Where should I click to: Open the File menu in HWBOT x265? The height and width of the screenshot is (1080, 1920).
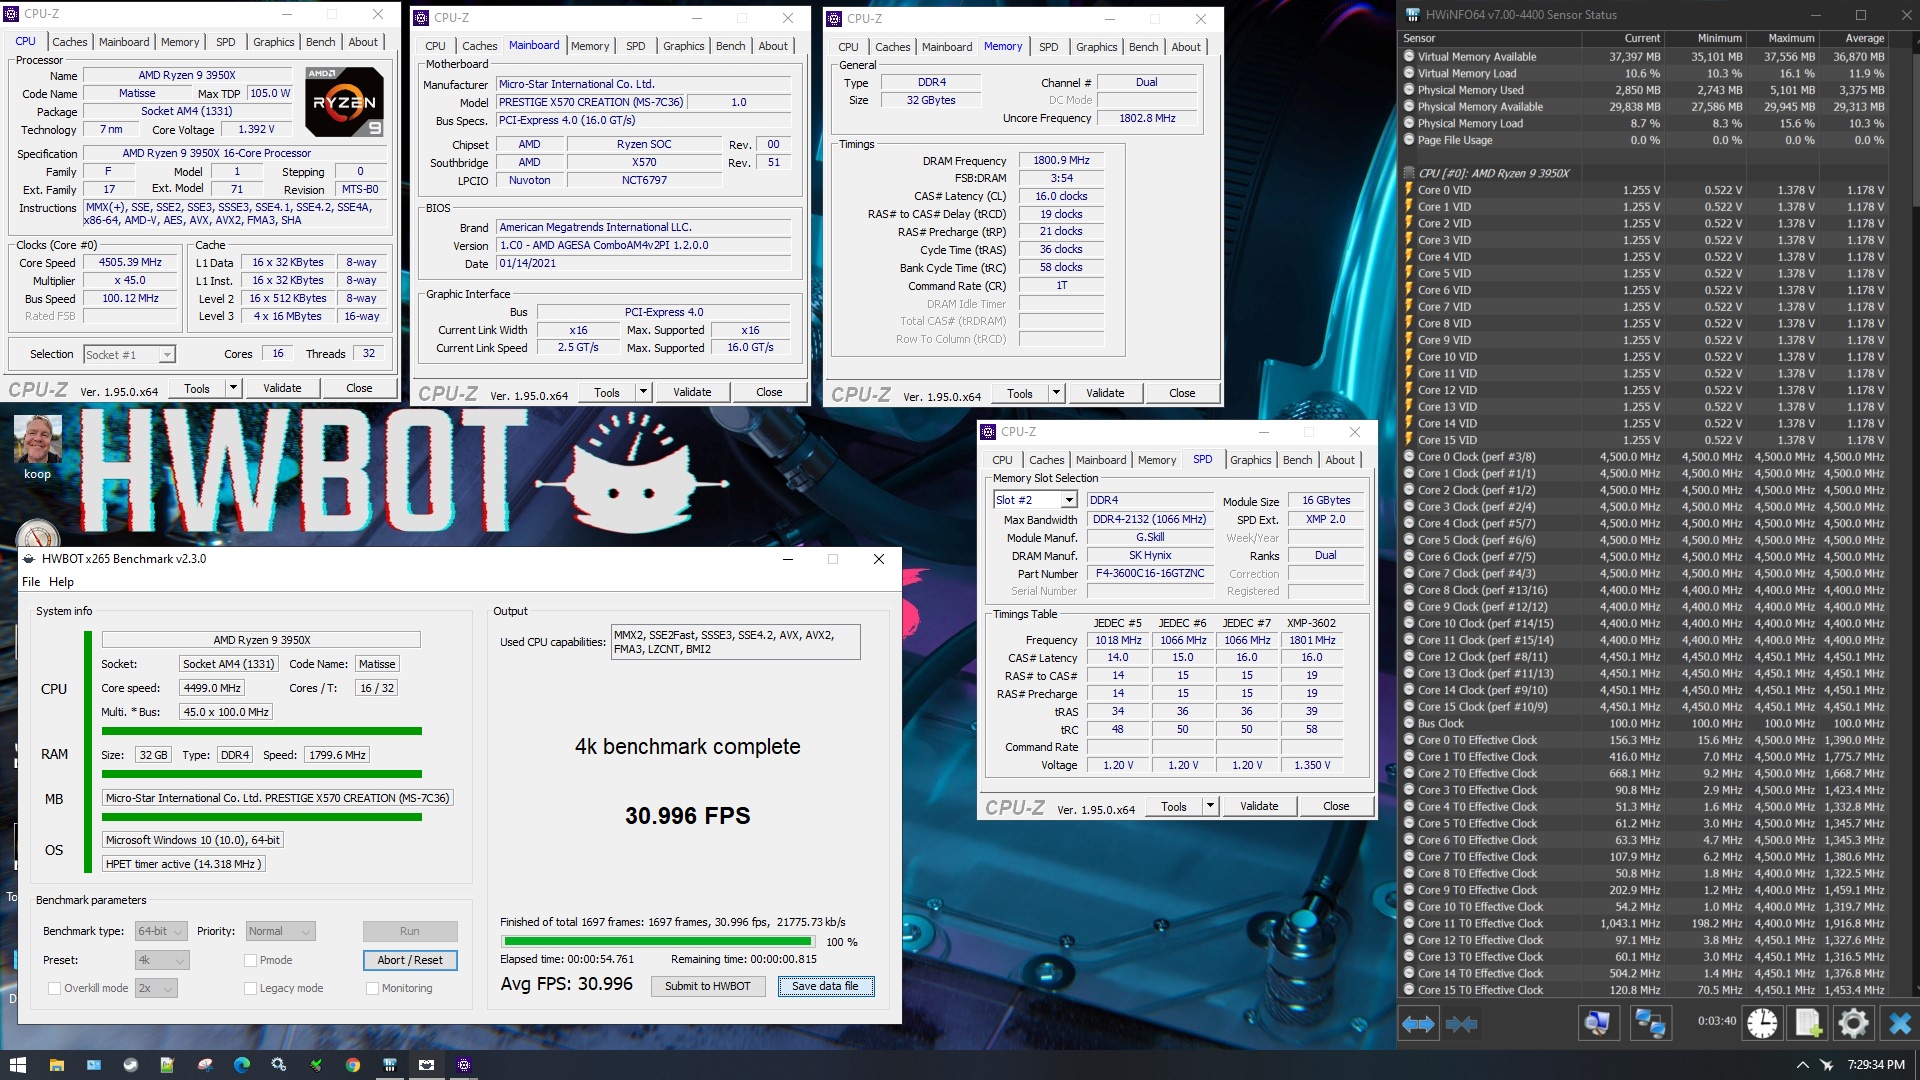click(31, 582)
